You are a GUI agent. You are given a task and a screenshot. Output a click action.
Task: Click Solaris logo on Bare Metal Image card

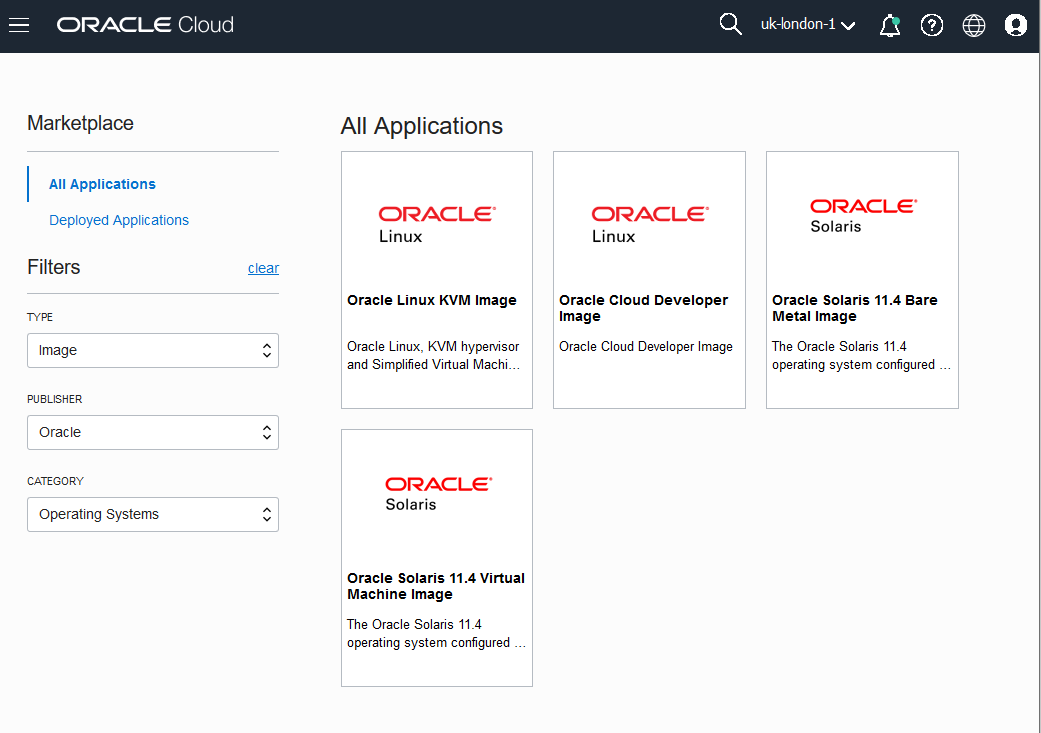(x=862, y=214)
